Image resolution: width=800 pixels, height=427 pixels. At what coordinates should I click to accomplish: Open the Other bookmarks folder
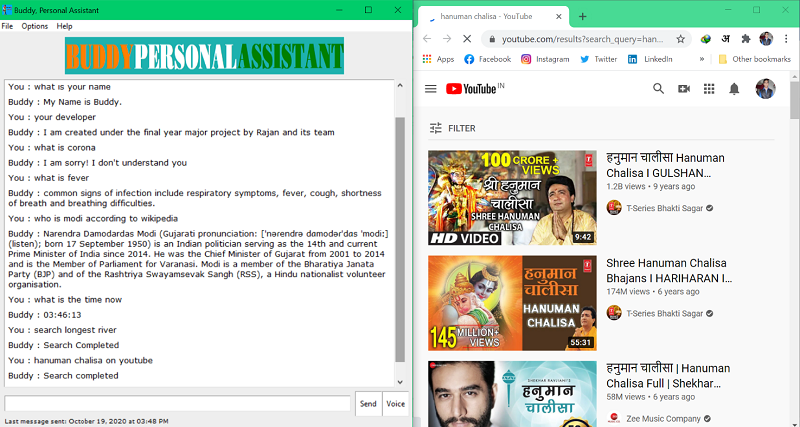pyautogui.click(x=755, y=59)
